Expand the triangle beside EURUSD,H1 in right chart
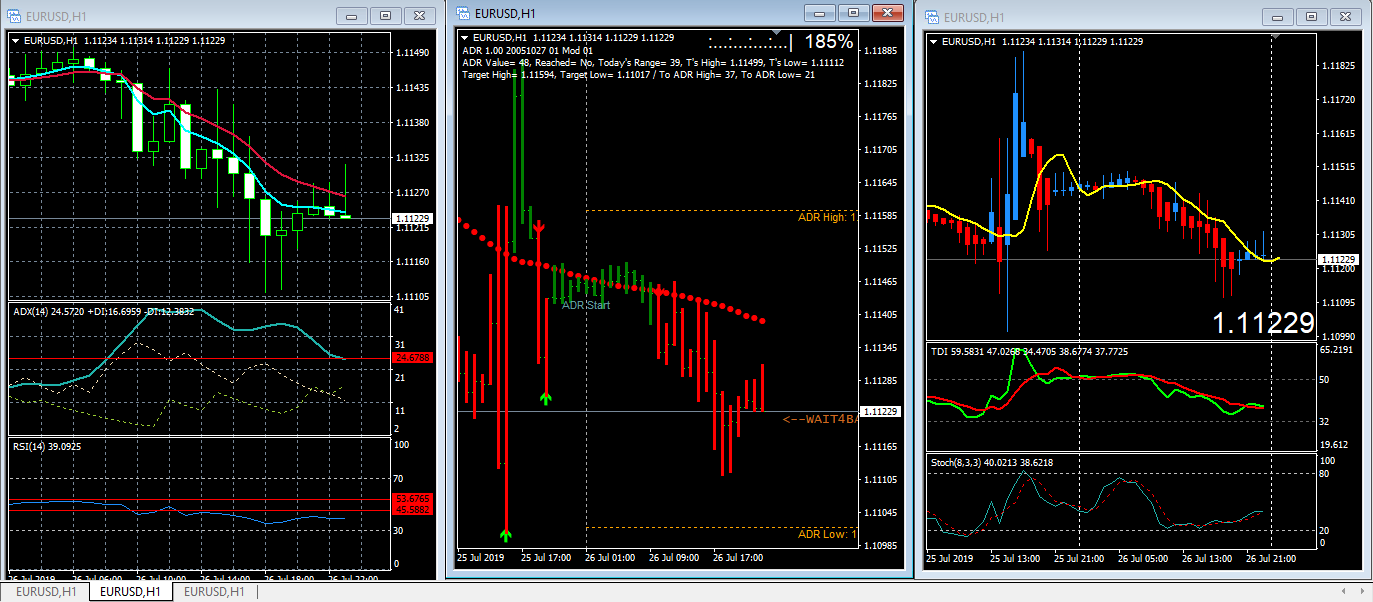1373x602 pixels. point(933,42)
